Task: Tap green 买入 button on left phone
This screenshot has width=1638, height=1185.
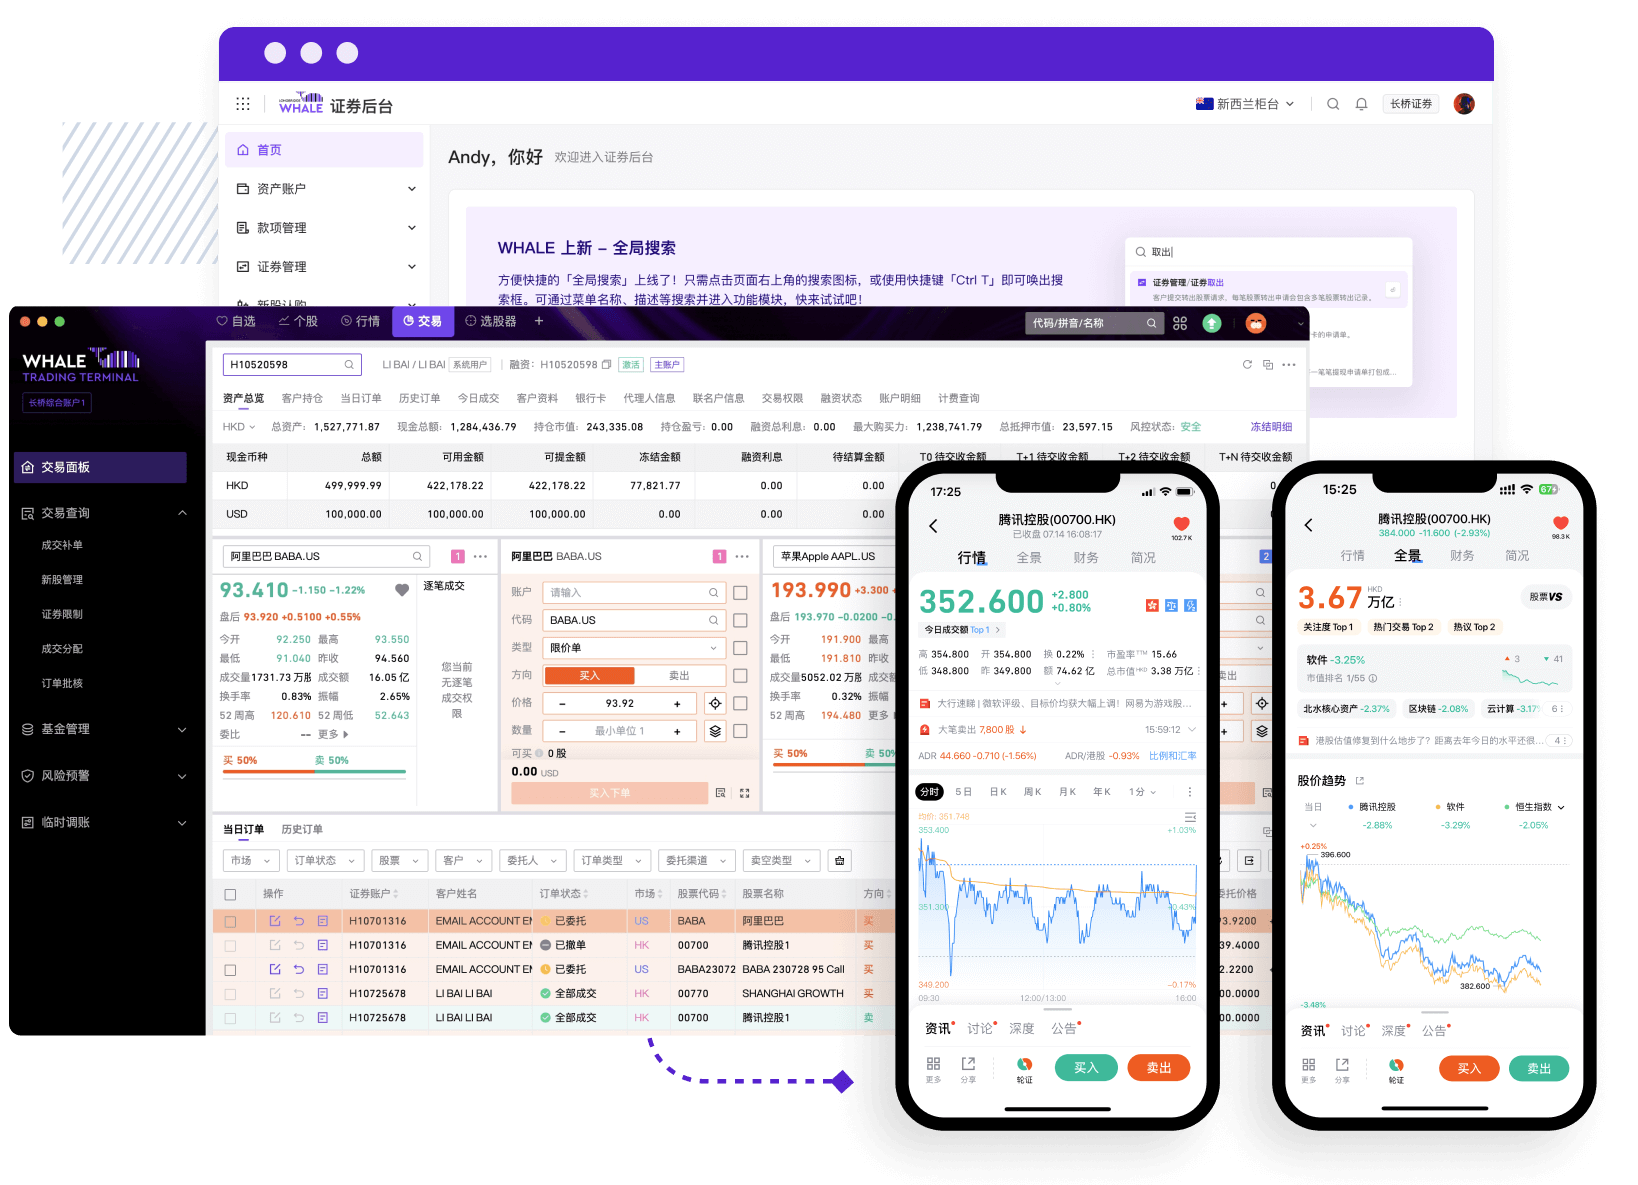Action: [1086, 1068]
